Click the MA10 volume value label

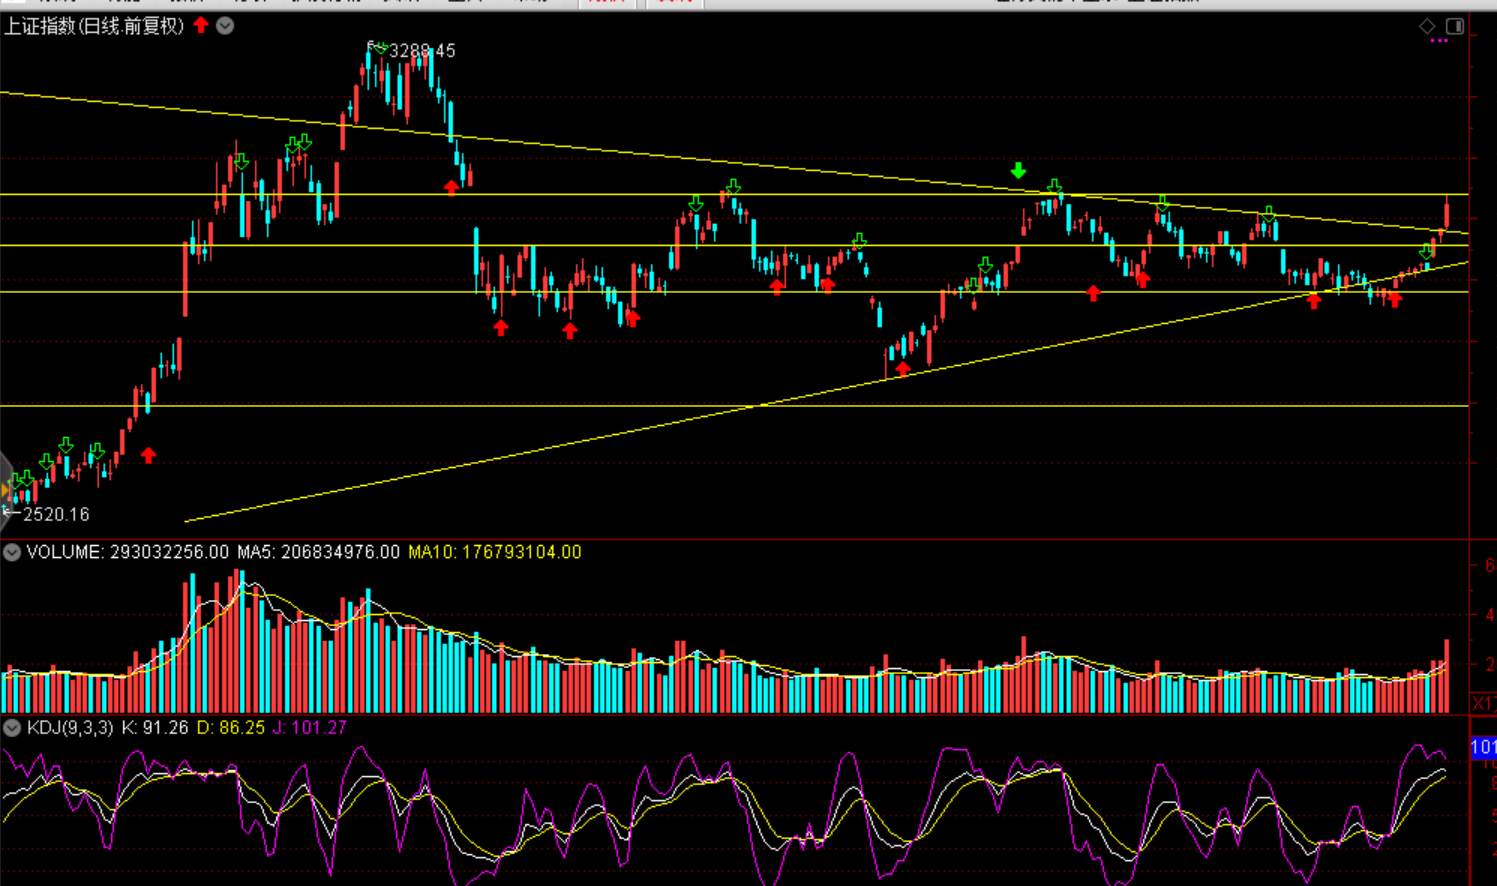click(x=494, y=552)
